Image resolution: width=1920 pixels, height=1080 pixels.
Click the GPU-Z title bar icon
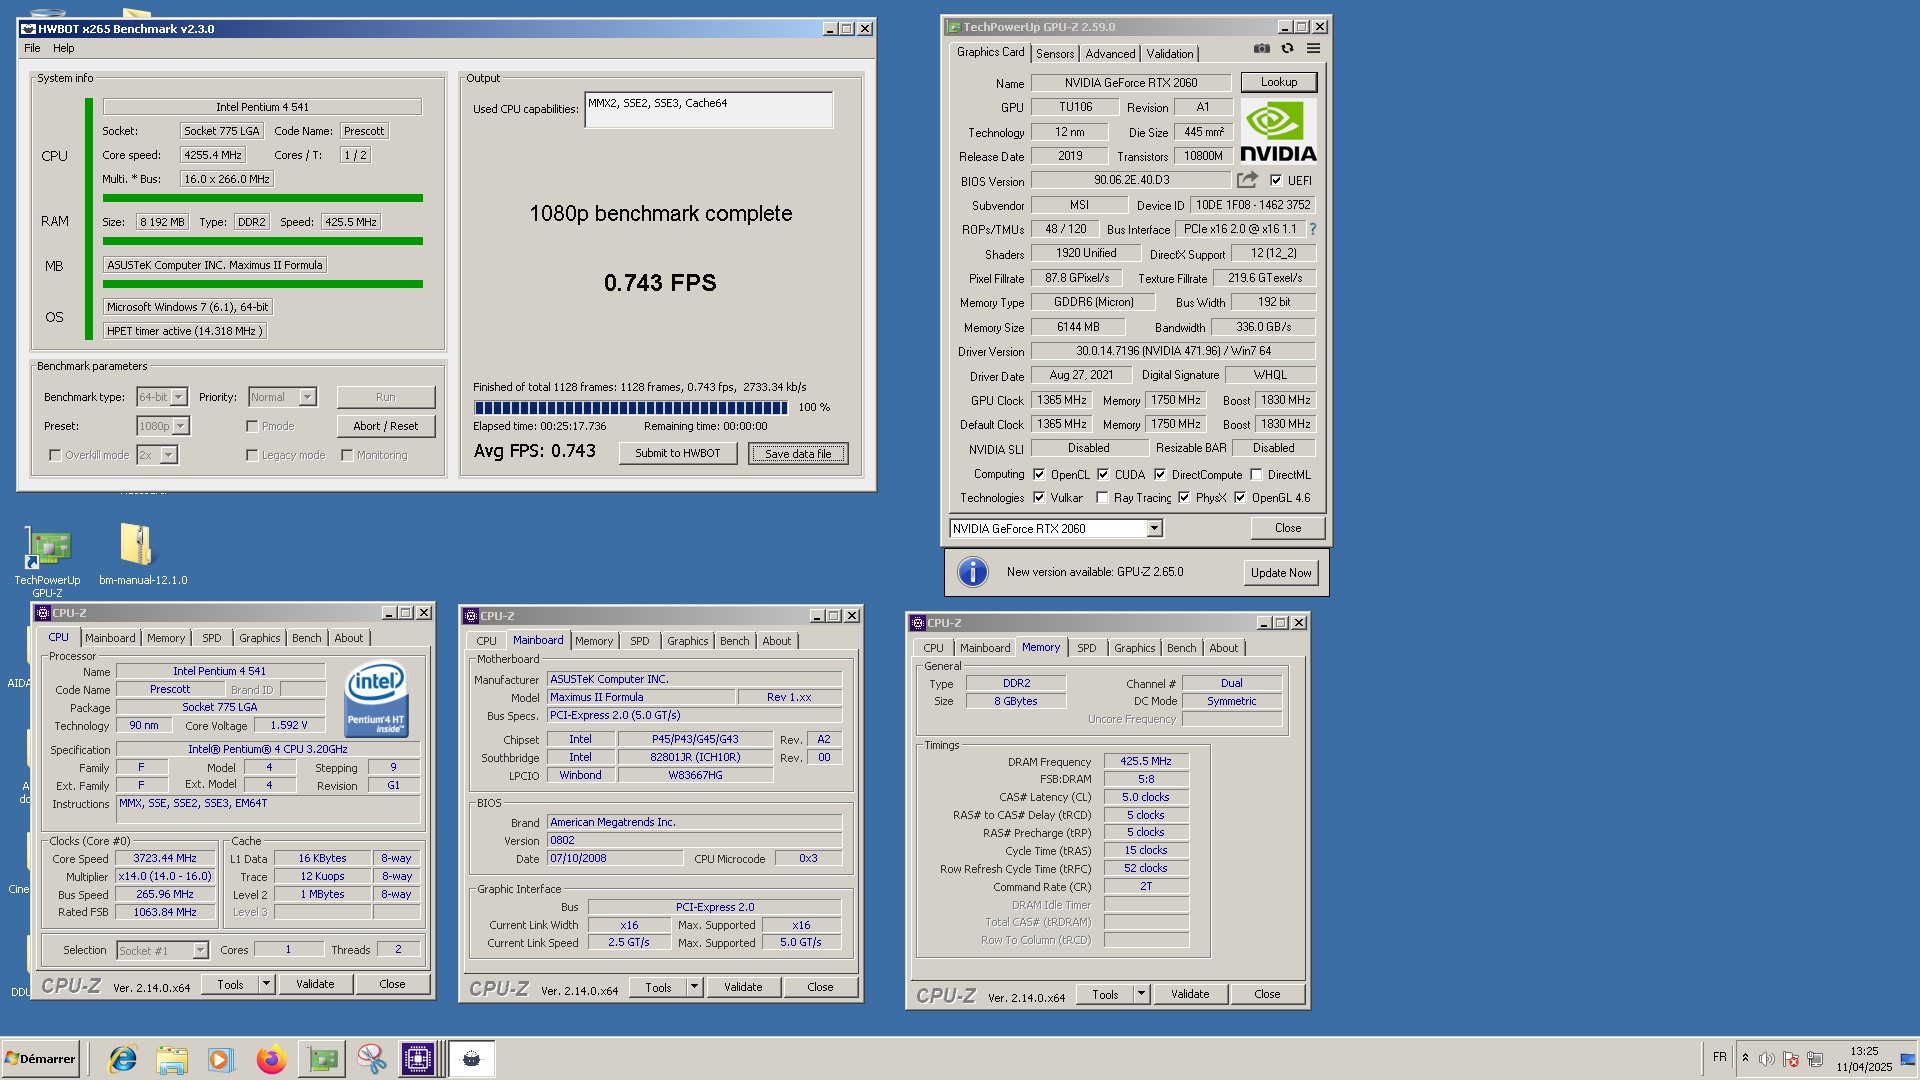[x=954, y=27]
